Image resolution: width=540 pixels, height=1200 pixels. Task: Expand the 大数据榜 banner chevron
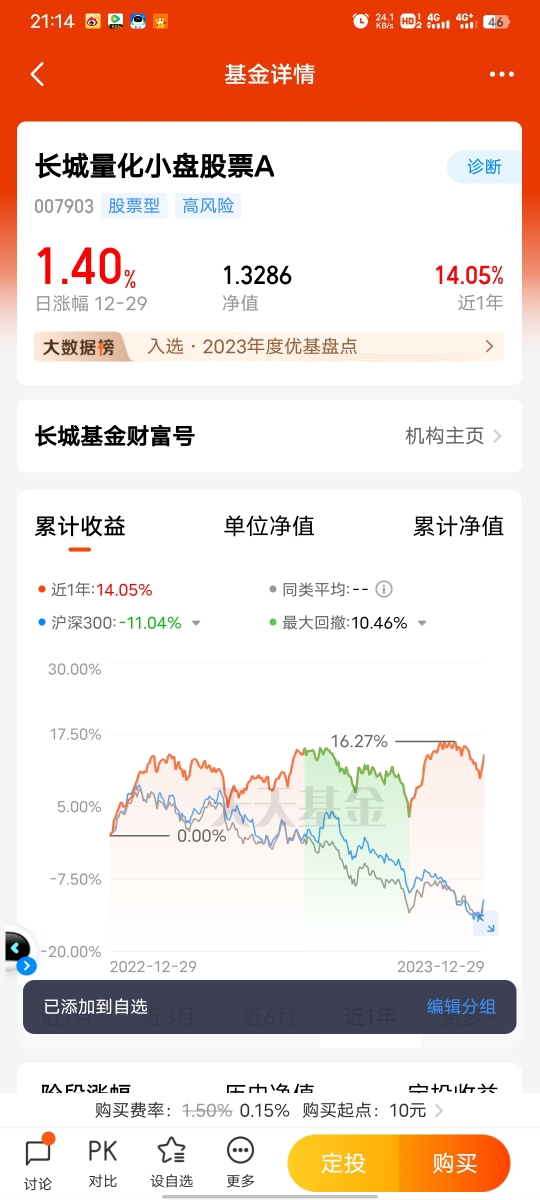489,347
